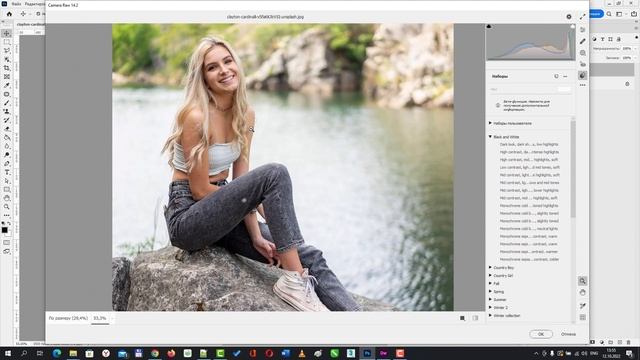Select the 33.3% zoom level
Screen dimensions: 640x360
(x=100, y=318)
